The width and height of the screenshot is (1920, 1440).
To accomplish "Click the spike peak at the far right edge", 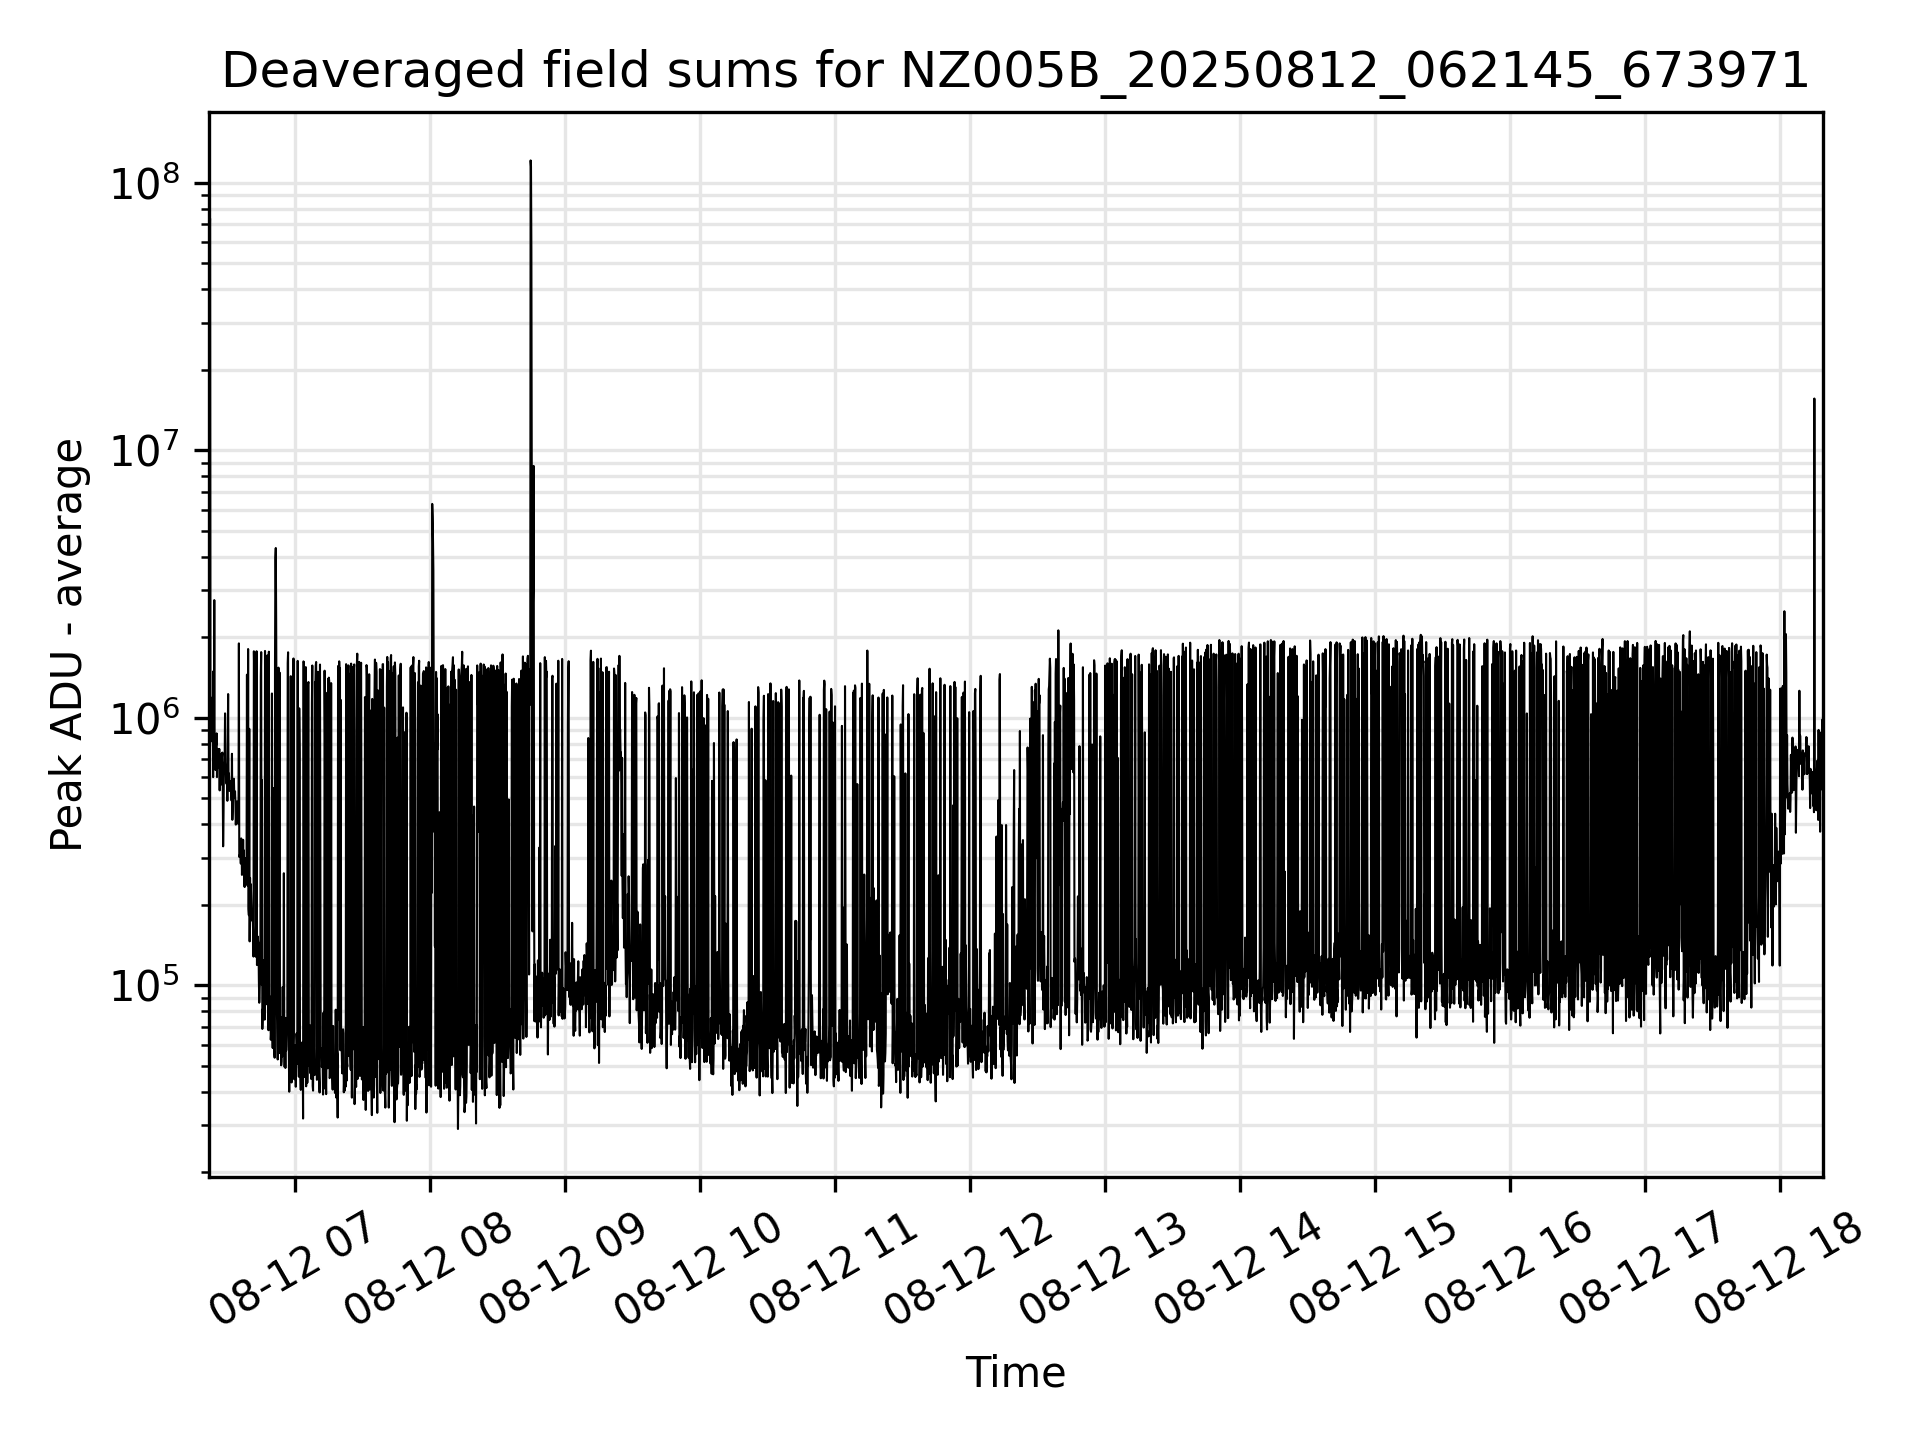I will (x=1813, y=400).
